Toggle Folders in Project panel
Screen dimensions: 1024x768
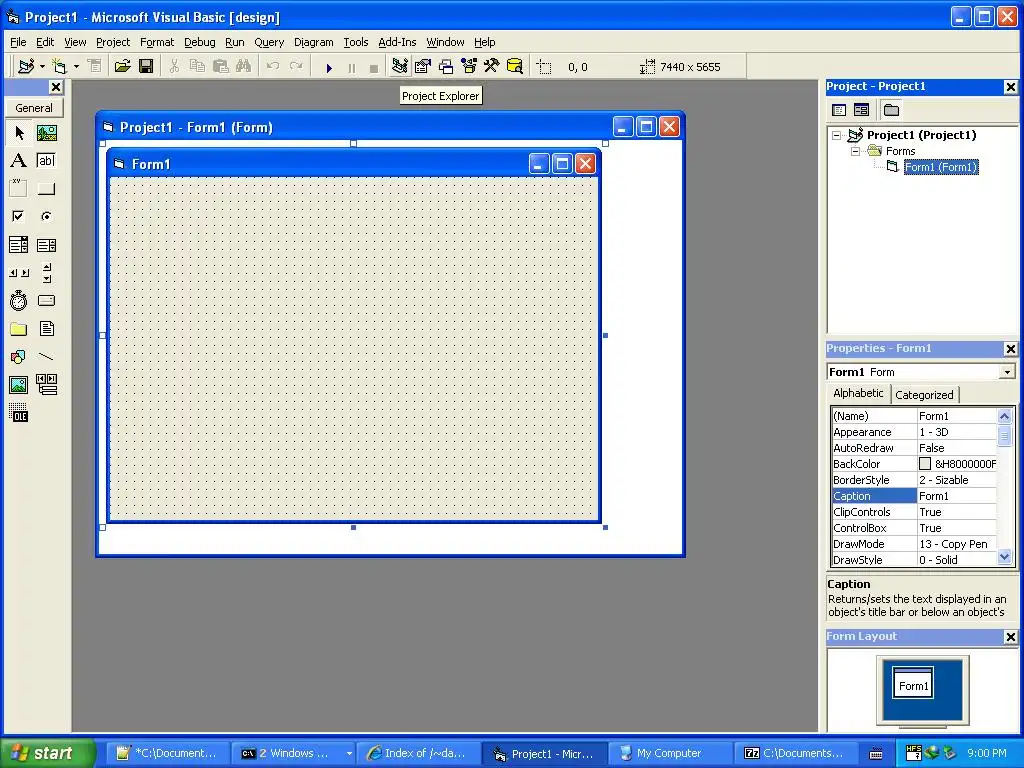point(891,110)
